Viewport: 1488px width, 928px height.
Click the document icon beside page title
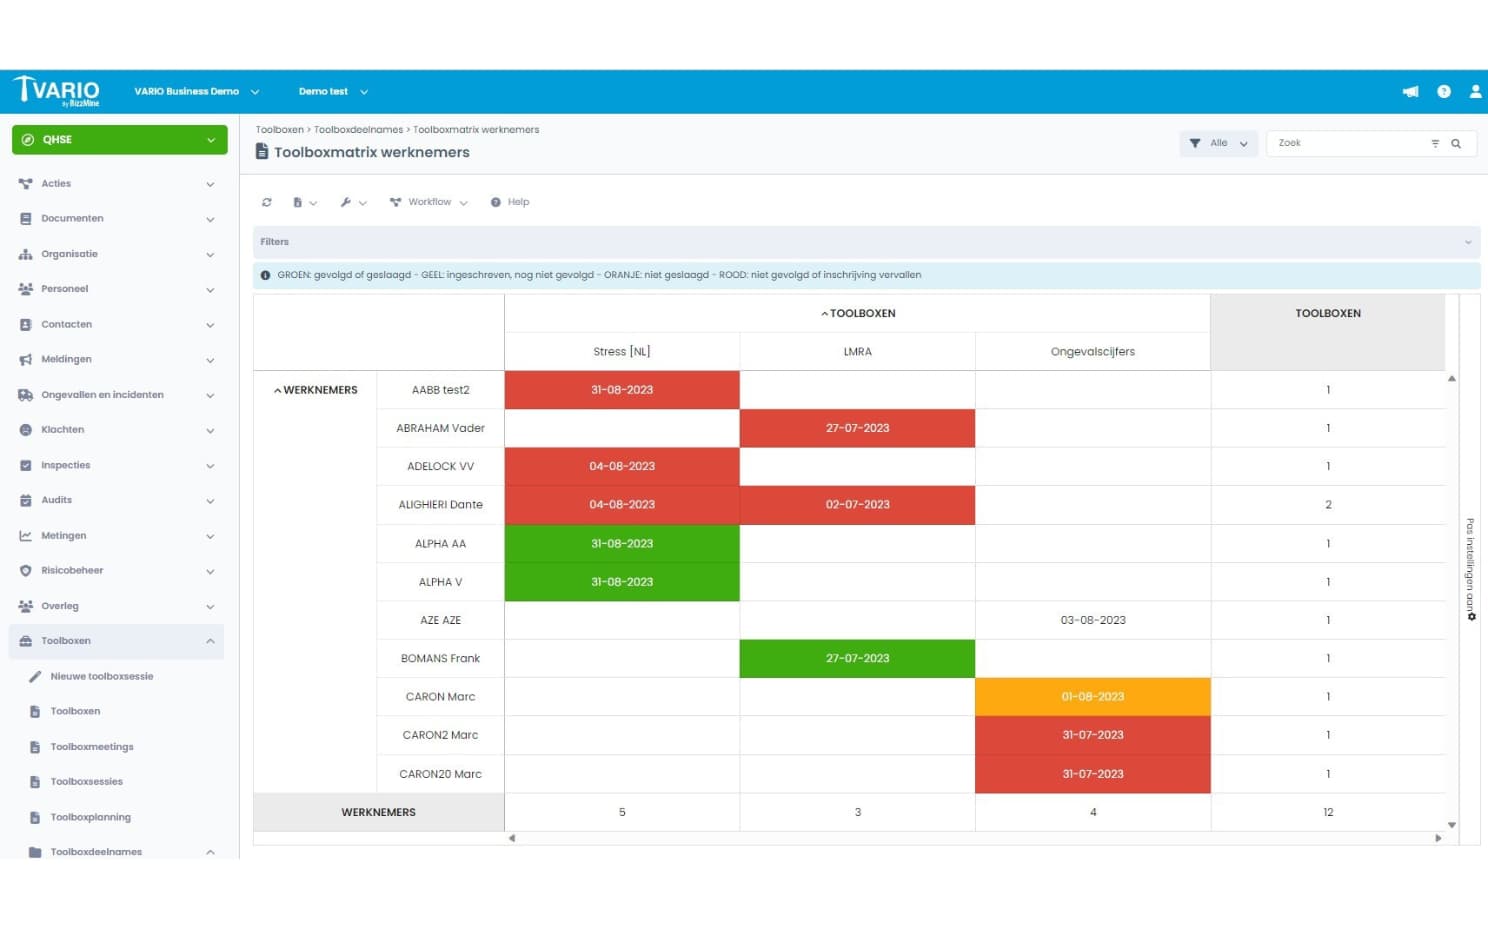[x=262, y=152]
